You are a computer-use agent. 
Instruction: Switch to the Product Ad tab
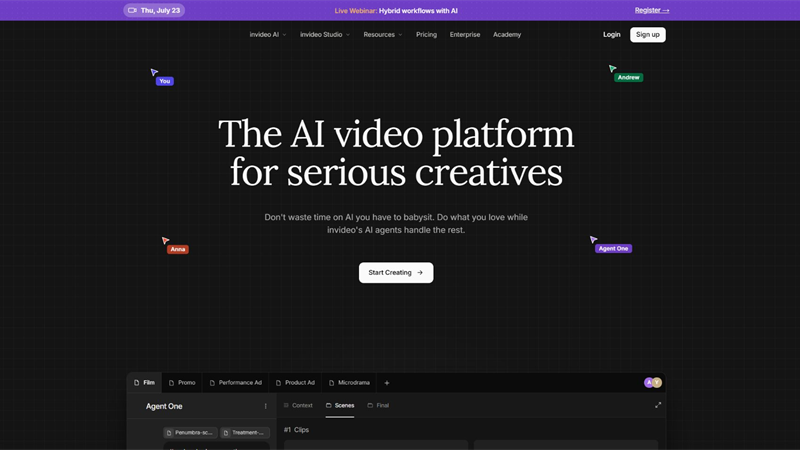tap(295, 383)
